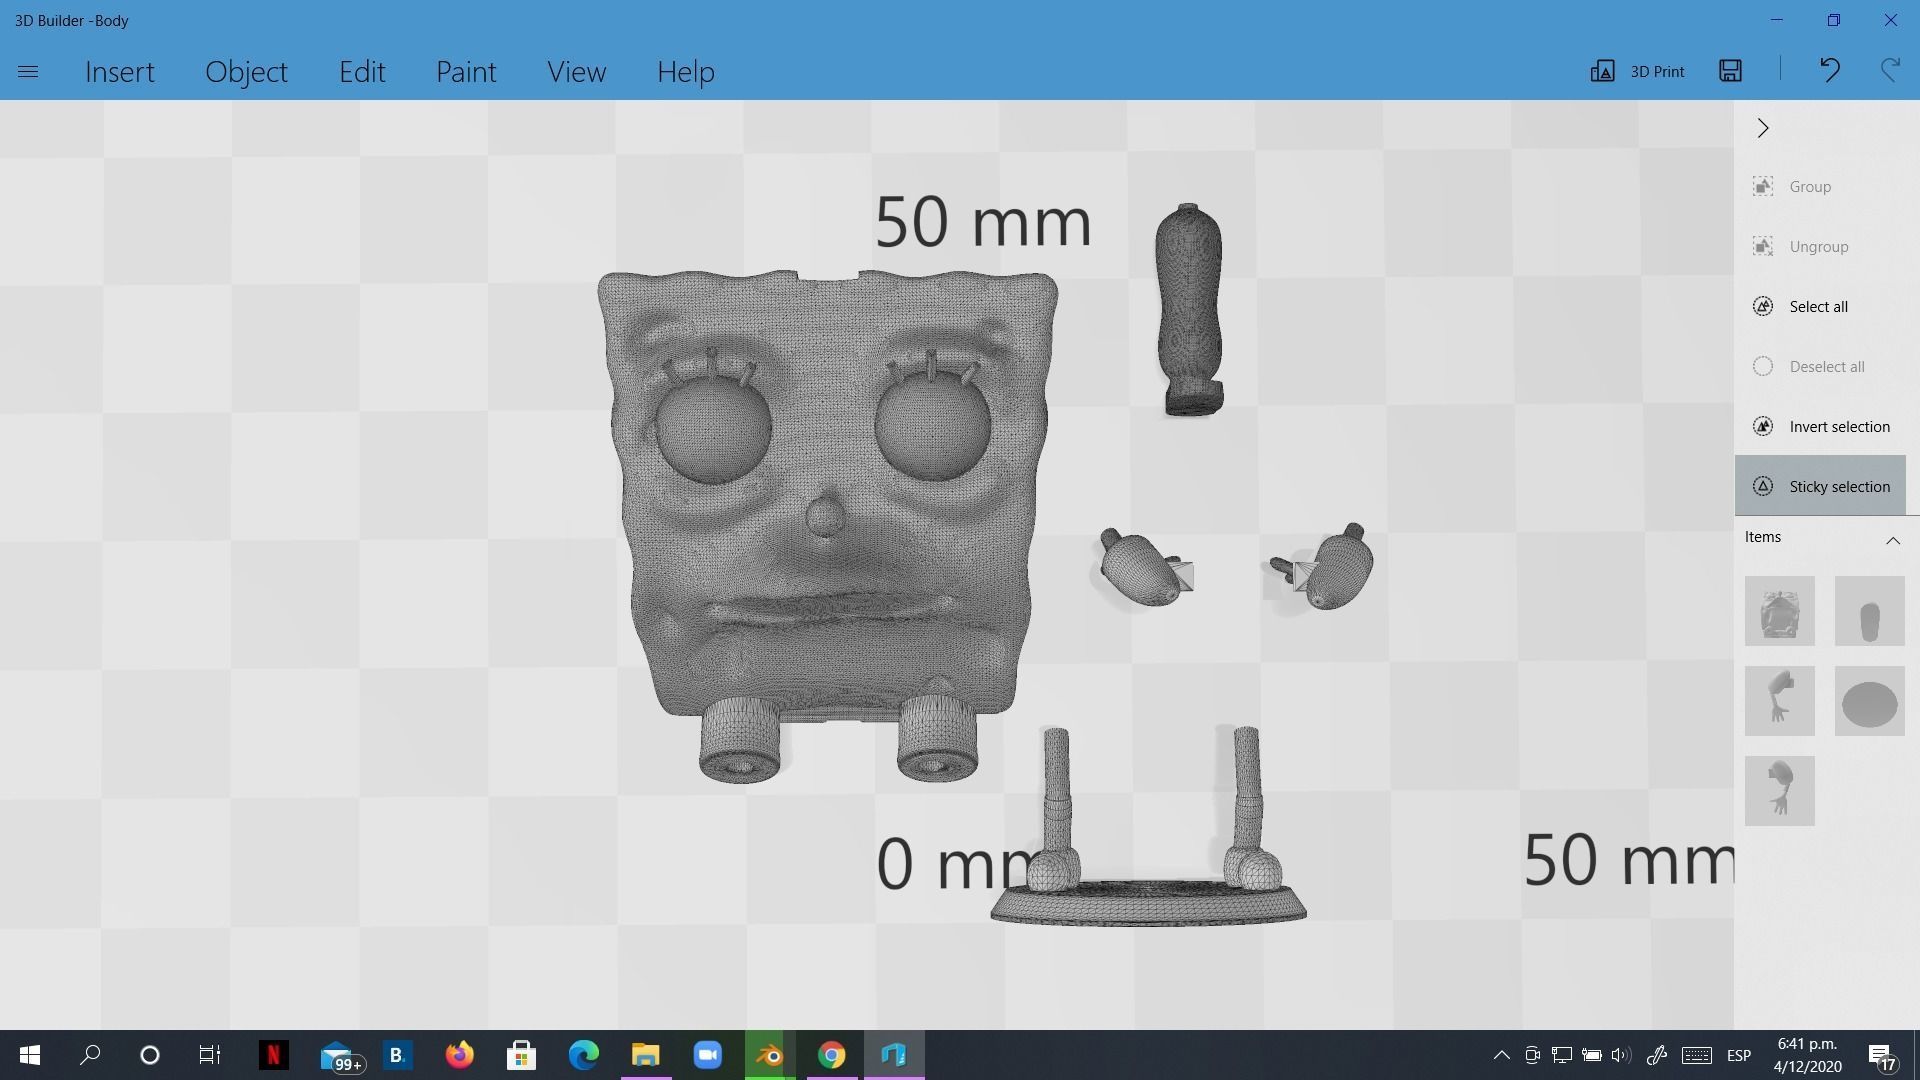
Task: Open the Paint menu
Action: point(466,72)
